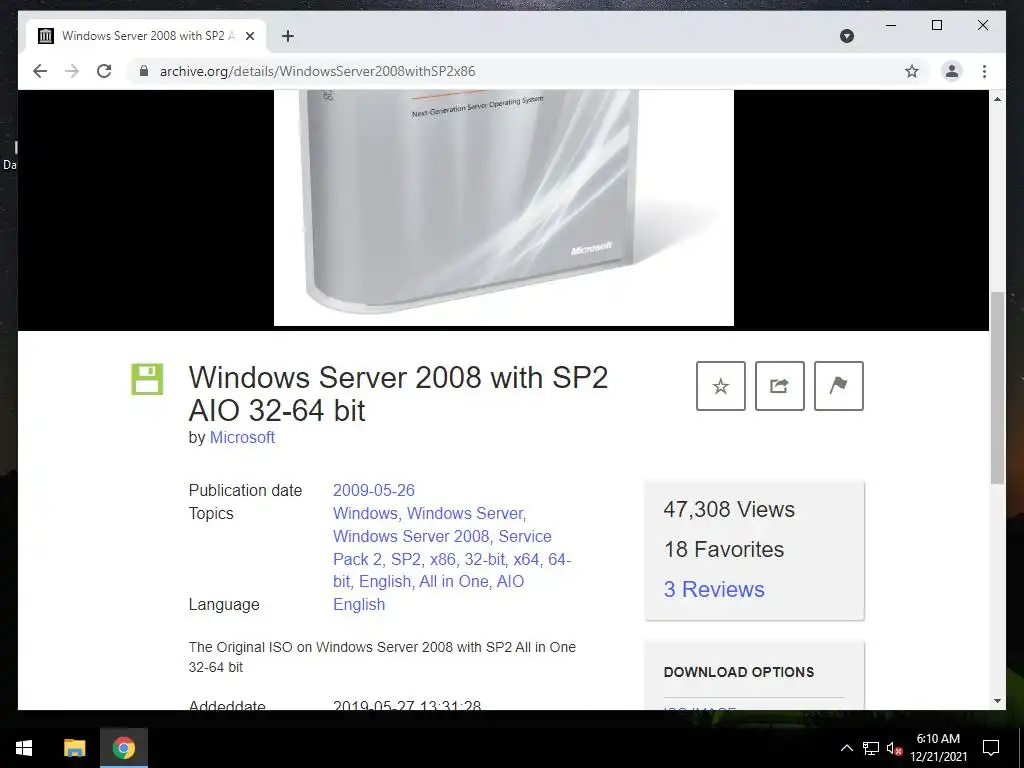Minimize the Chrome window
1024x768 pixels.
pyautogui.click(x=891, y=25)
